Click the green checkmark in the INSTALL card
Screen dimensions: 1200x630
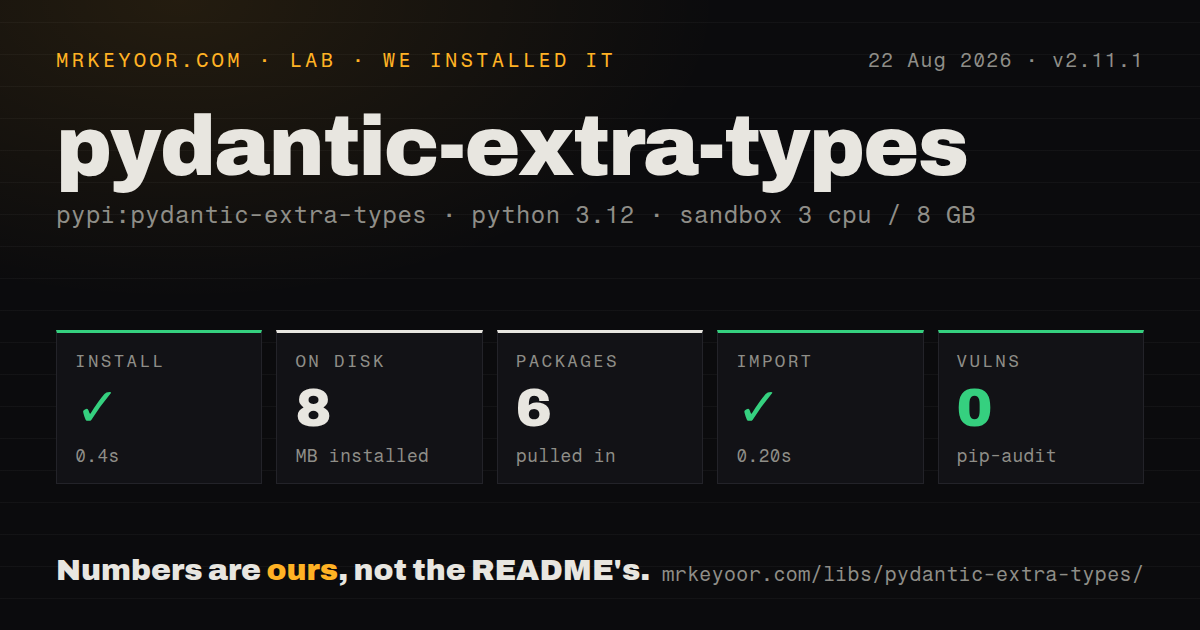97,407
